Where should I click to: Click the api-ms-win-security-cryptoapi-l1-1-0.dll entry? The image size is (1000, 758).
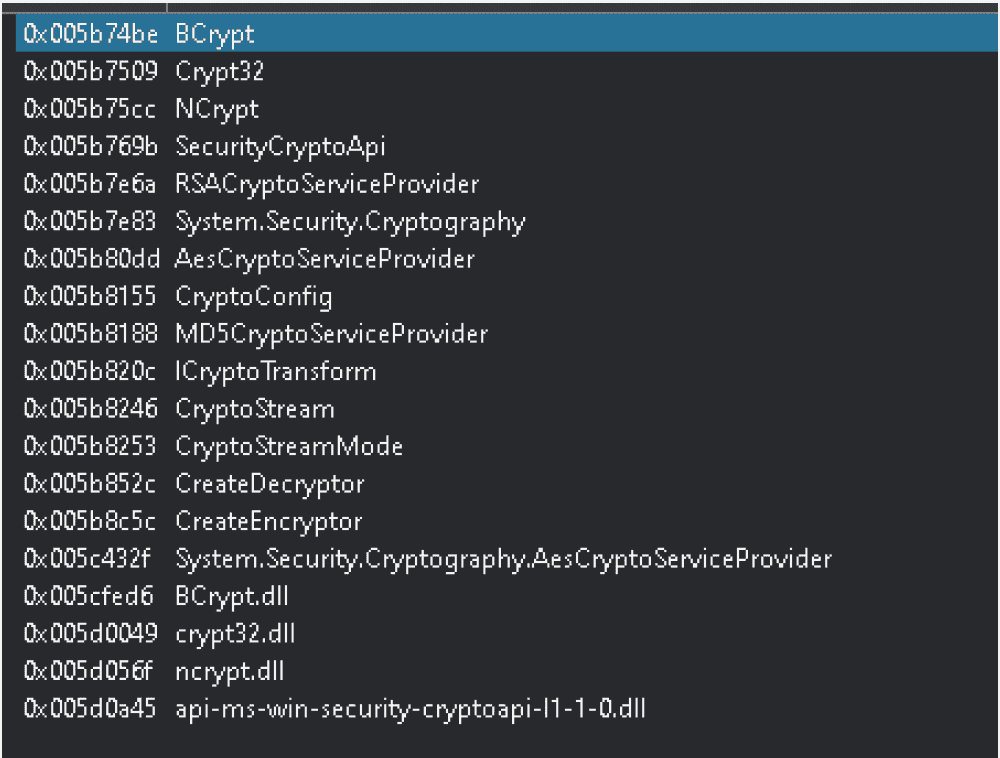click(x=410, y=710)
